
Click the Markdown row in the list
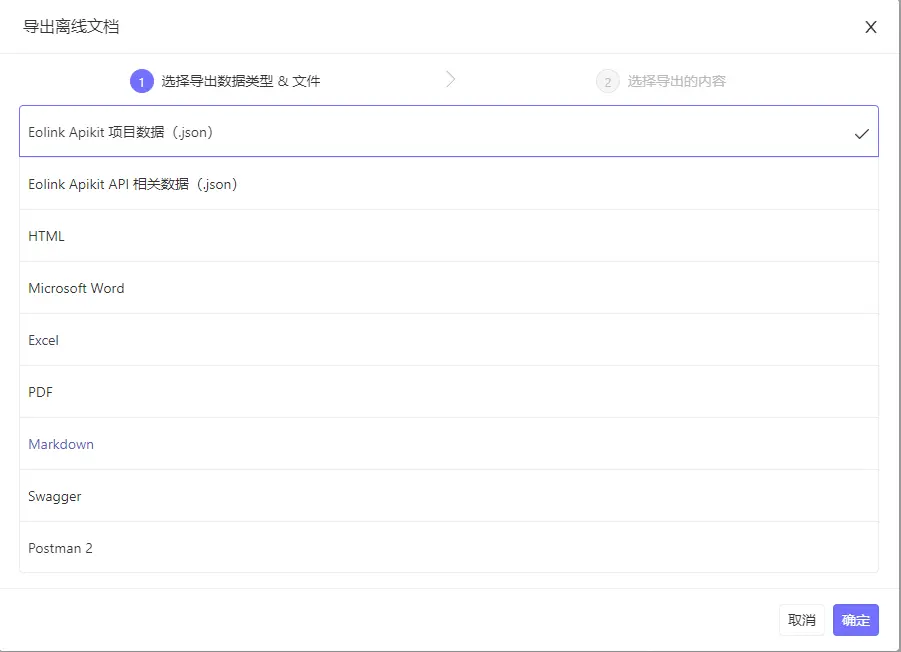(449, 444)
